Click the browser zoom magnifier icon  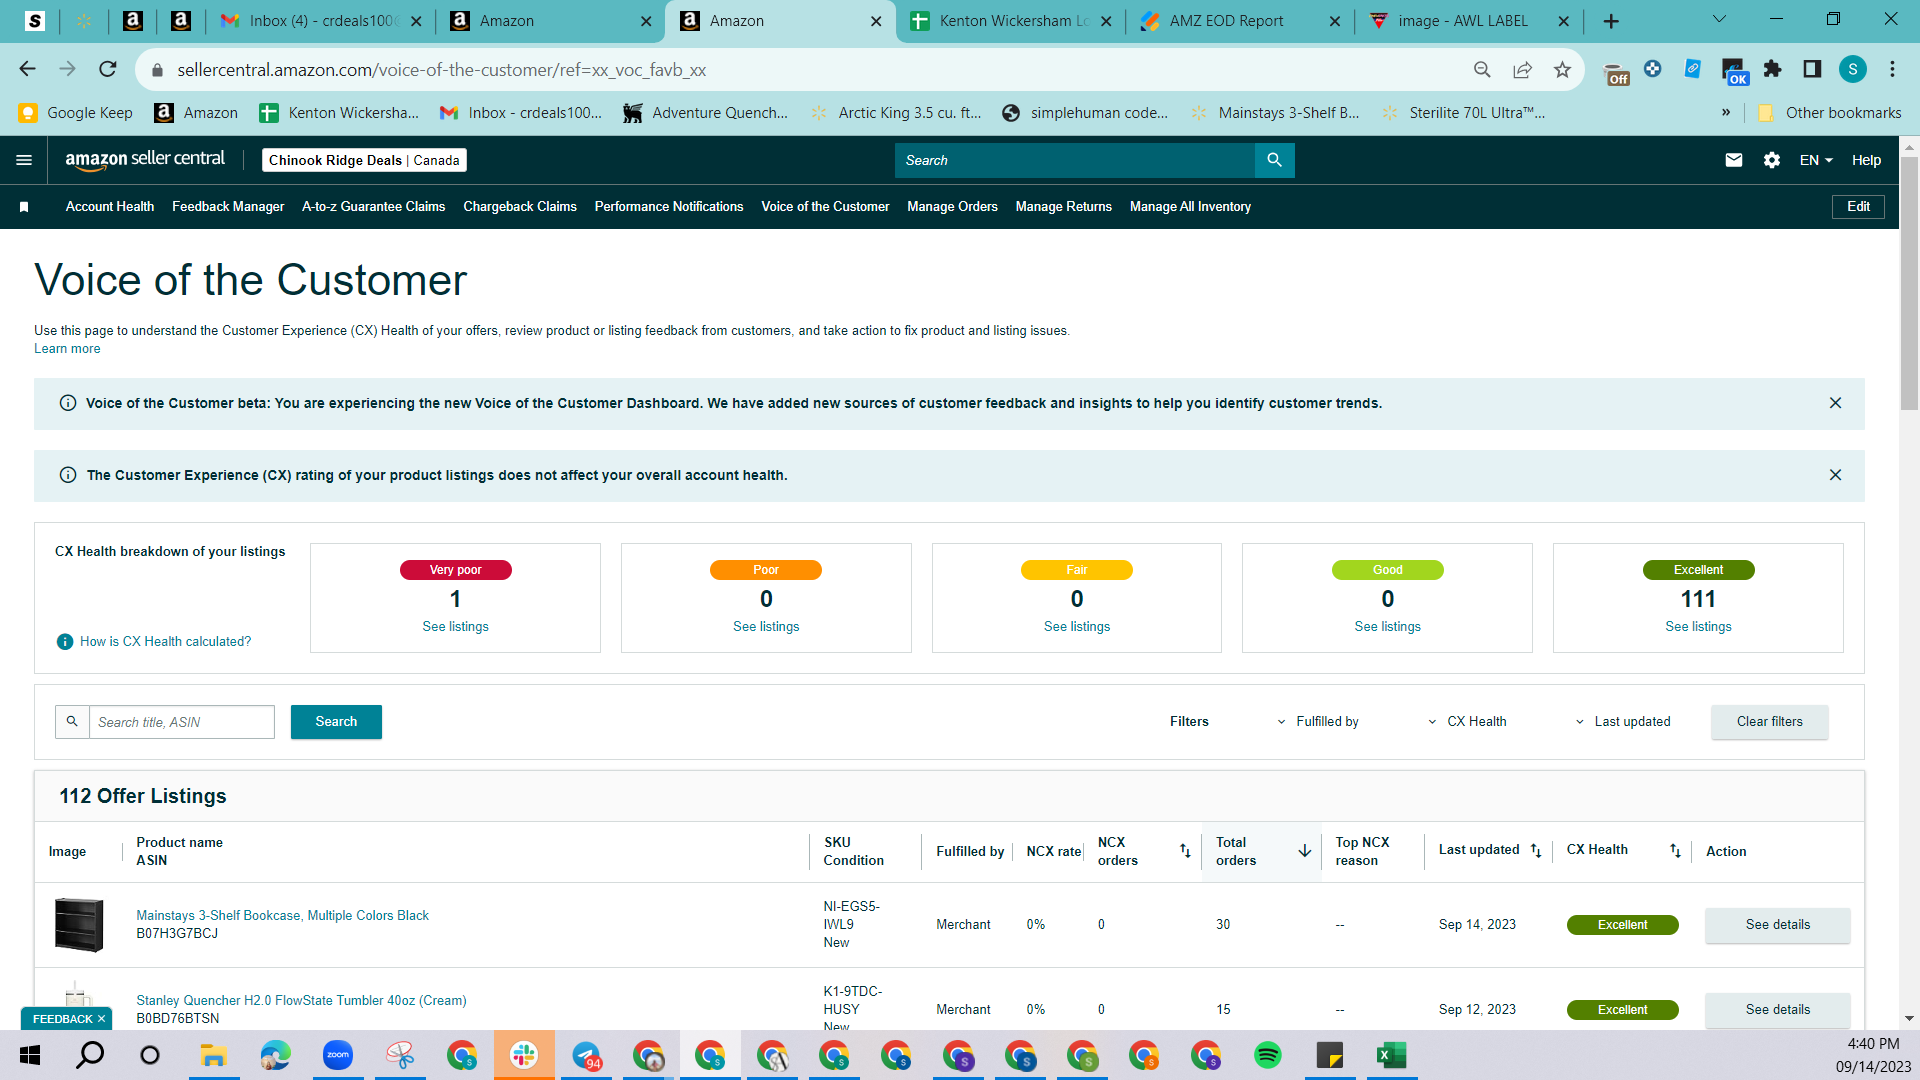click(1482, 69)
